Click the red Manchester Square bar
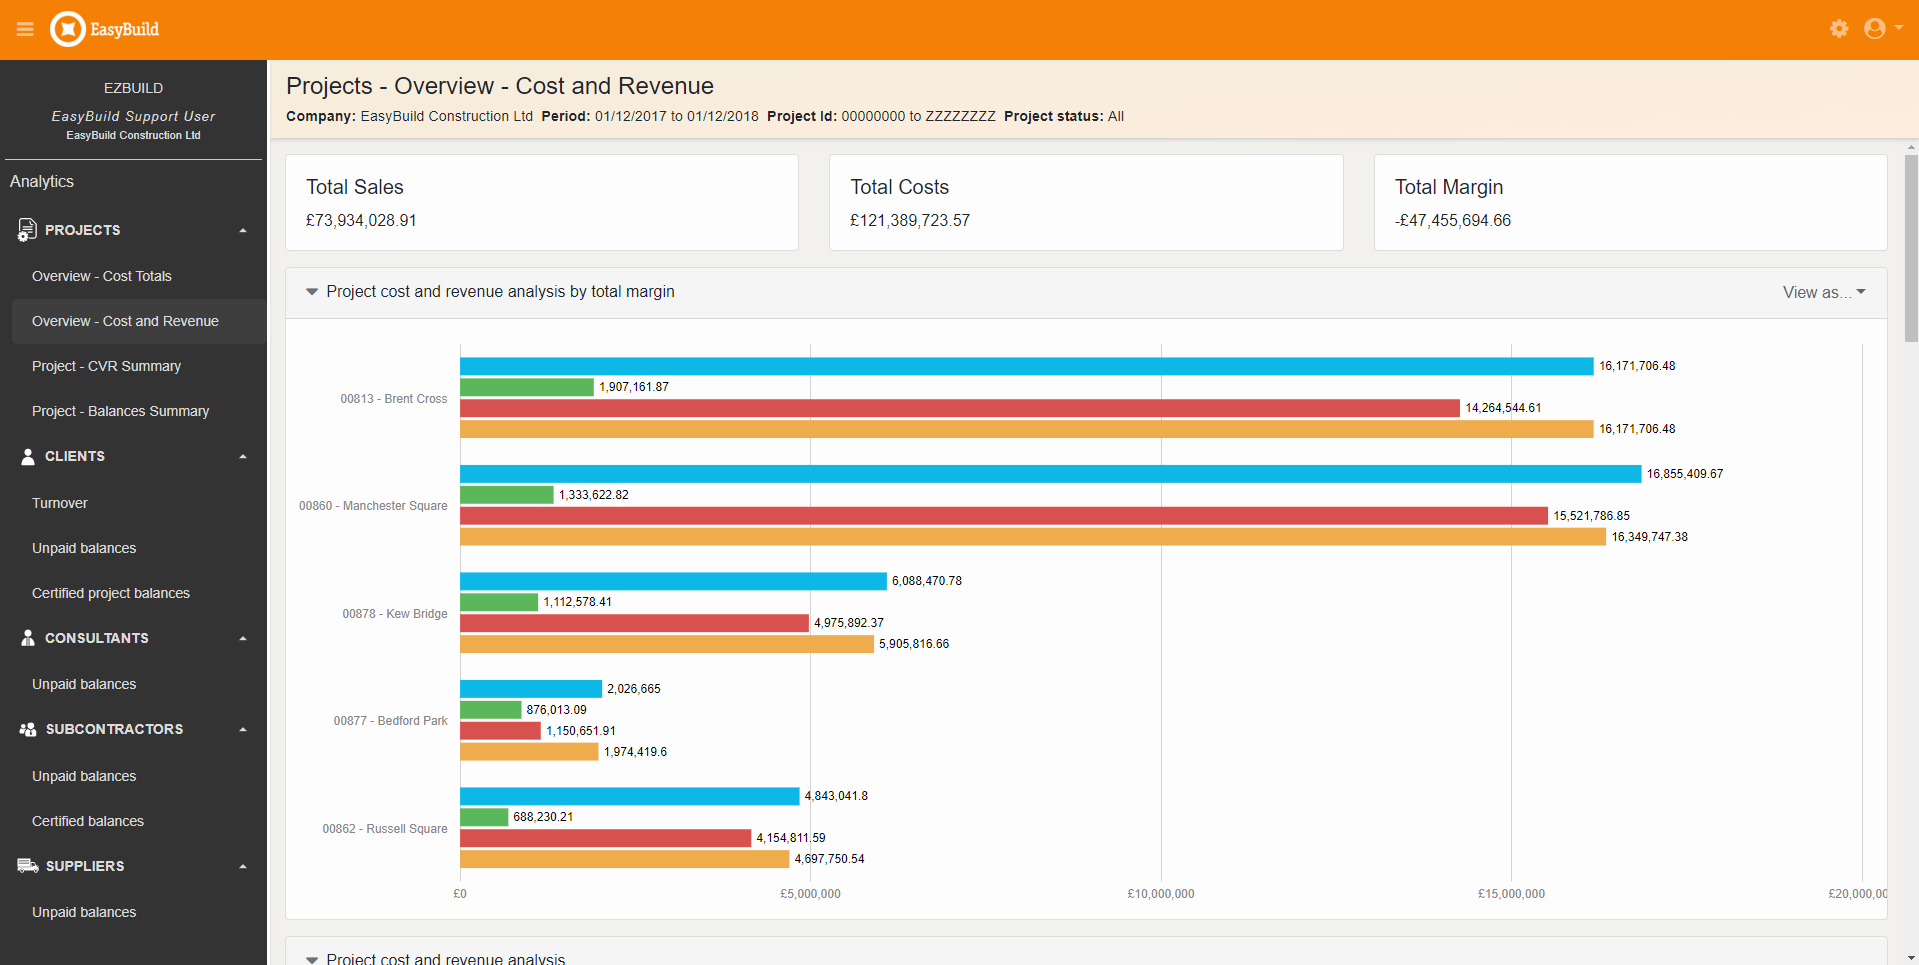The width and height of the screenshot is (1919, 965). [x=1003, y=516]
